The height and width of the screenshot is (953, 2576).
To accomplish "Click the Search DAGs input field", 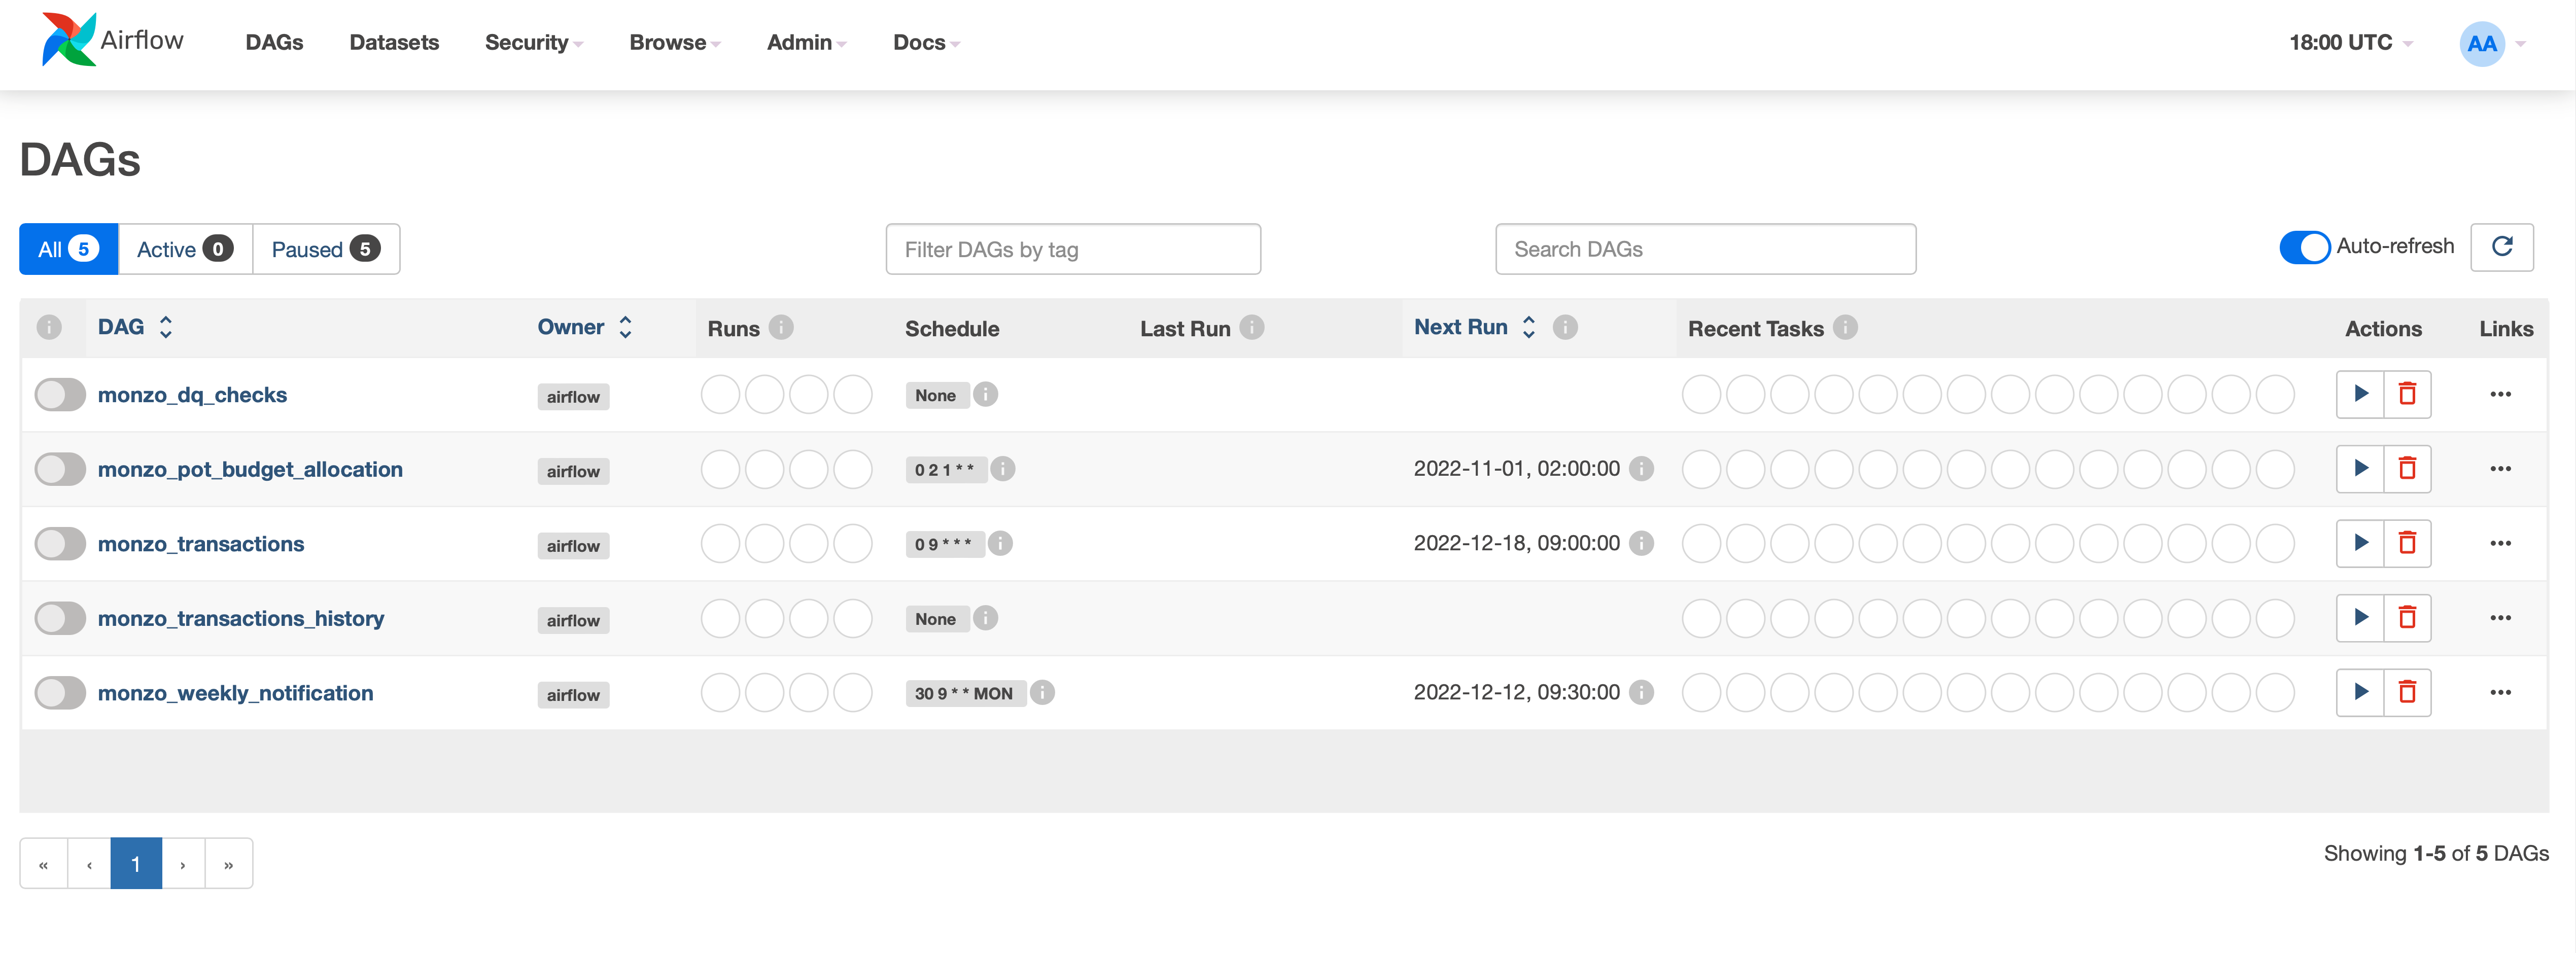I will [x=1705, y=249].
